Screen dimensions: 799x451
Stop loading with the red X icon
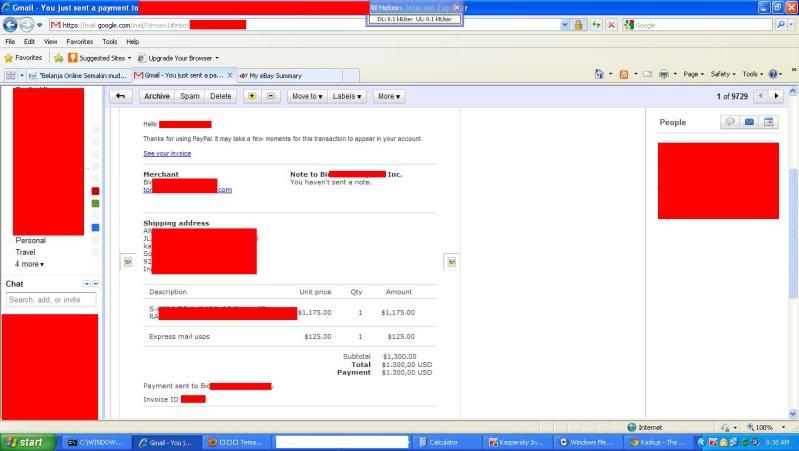tap(612, 24)
